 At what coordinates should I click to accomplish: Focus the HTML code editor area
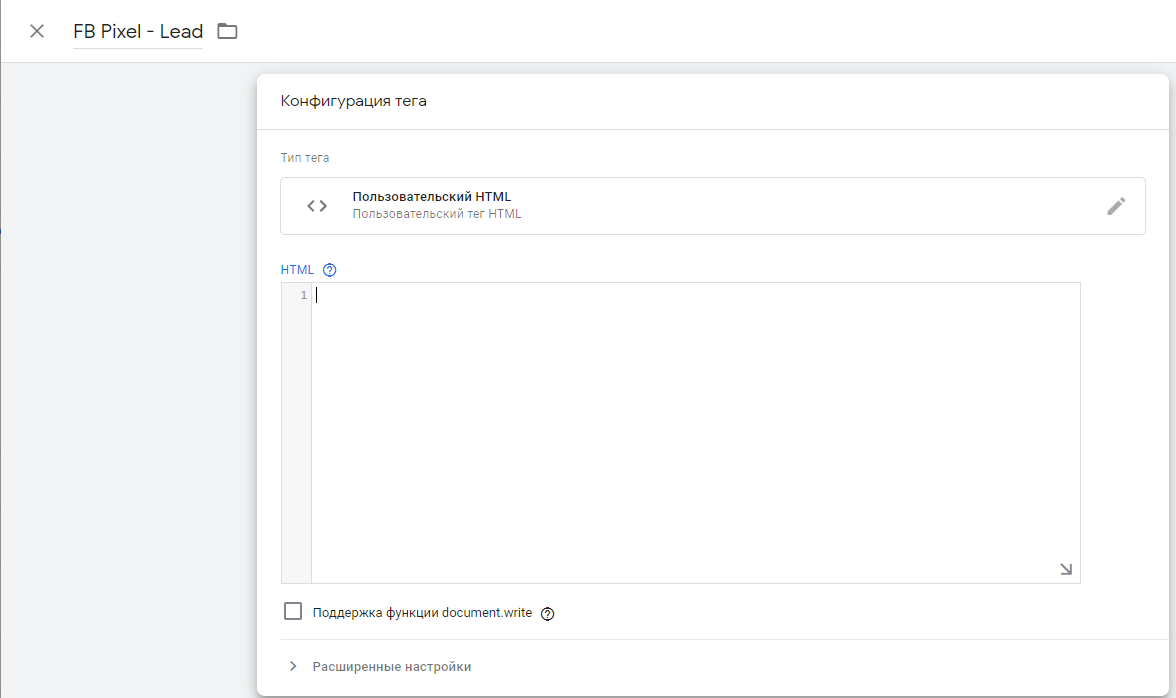click(x=695, y=432)
